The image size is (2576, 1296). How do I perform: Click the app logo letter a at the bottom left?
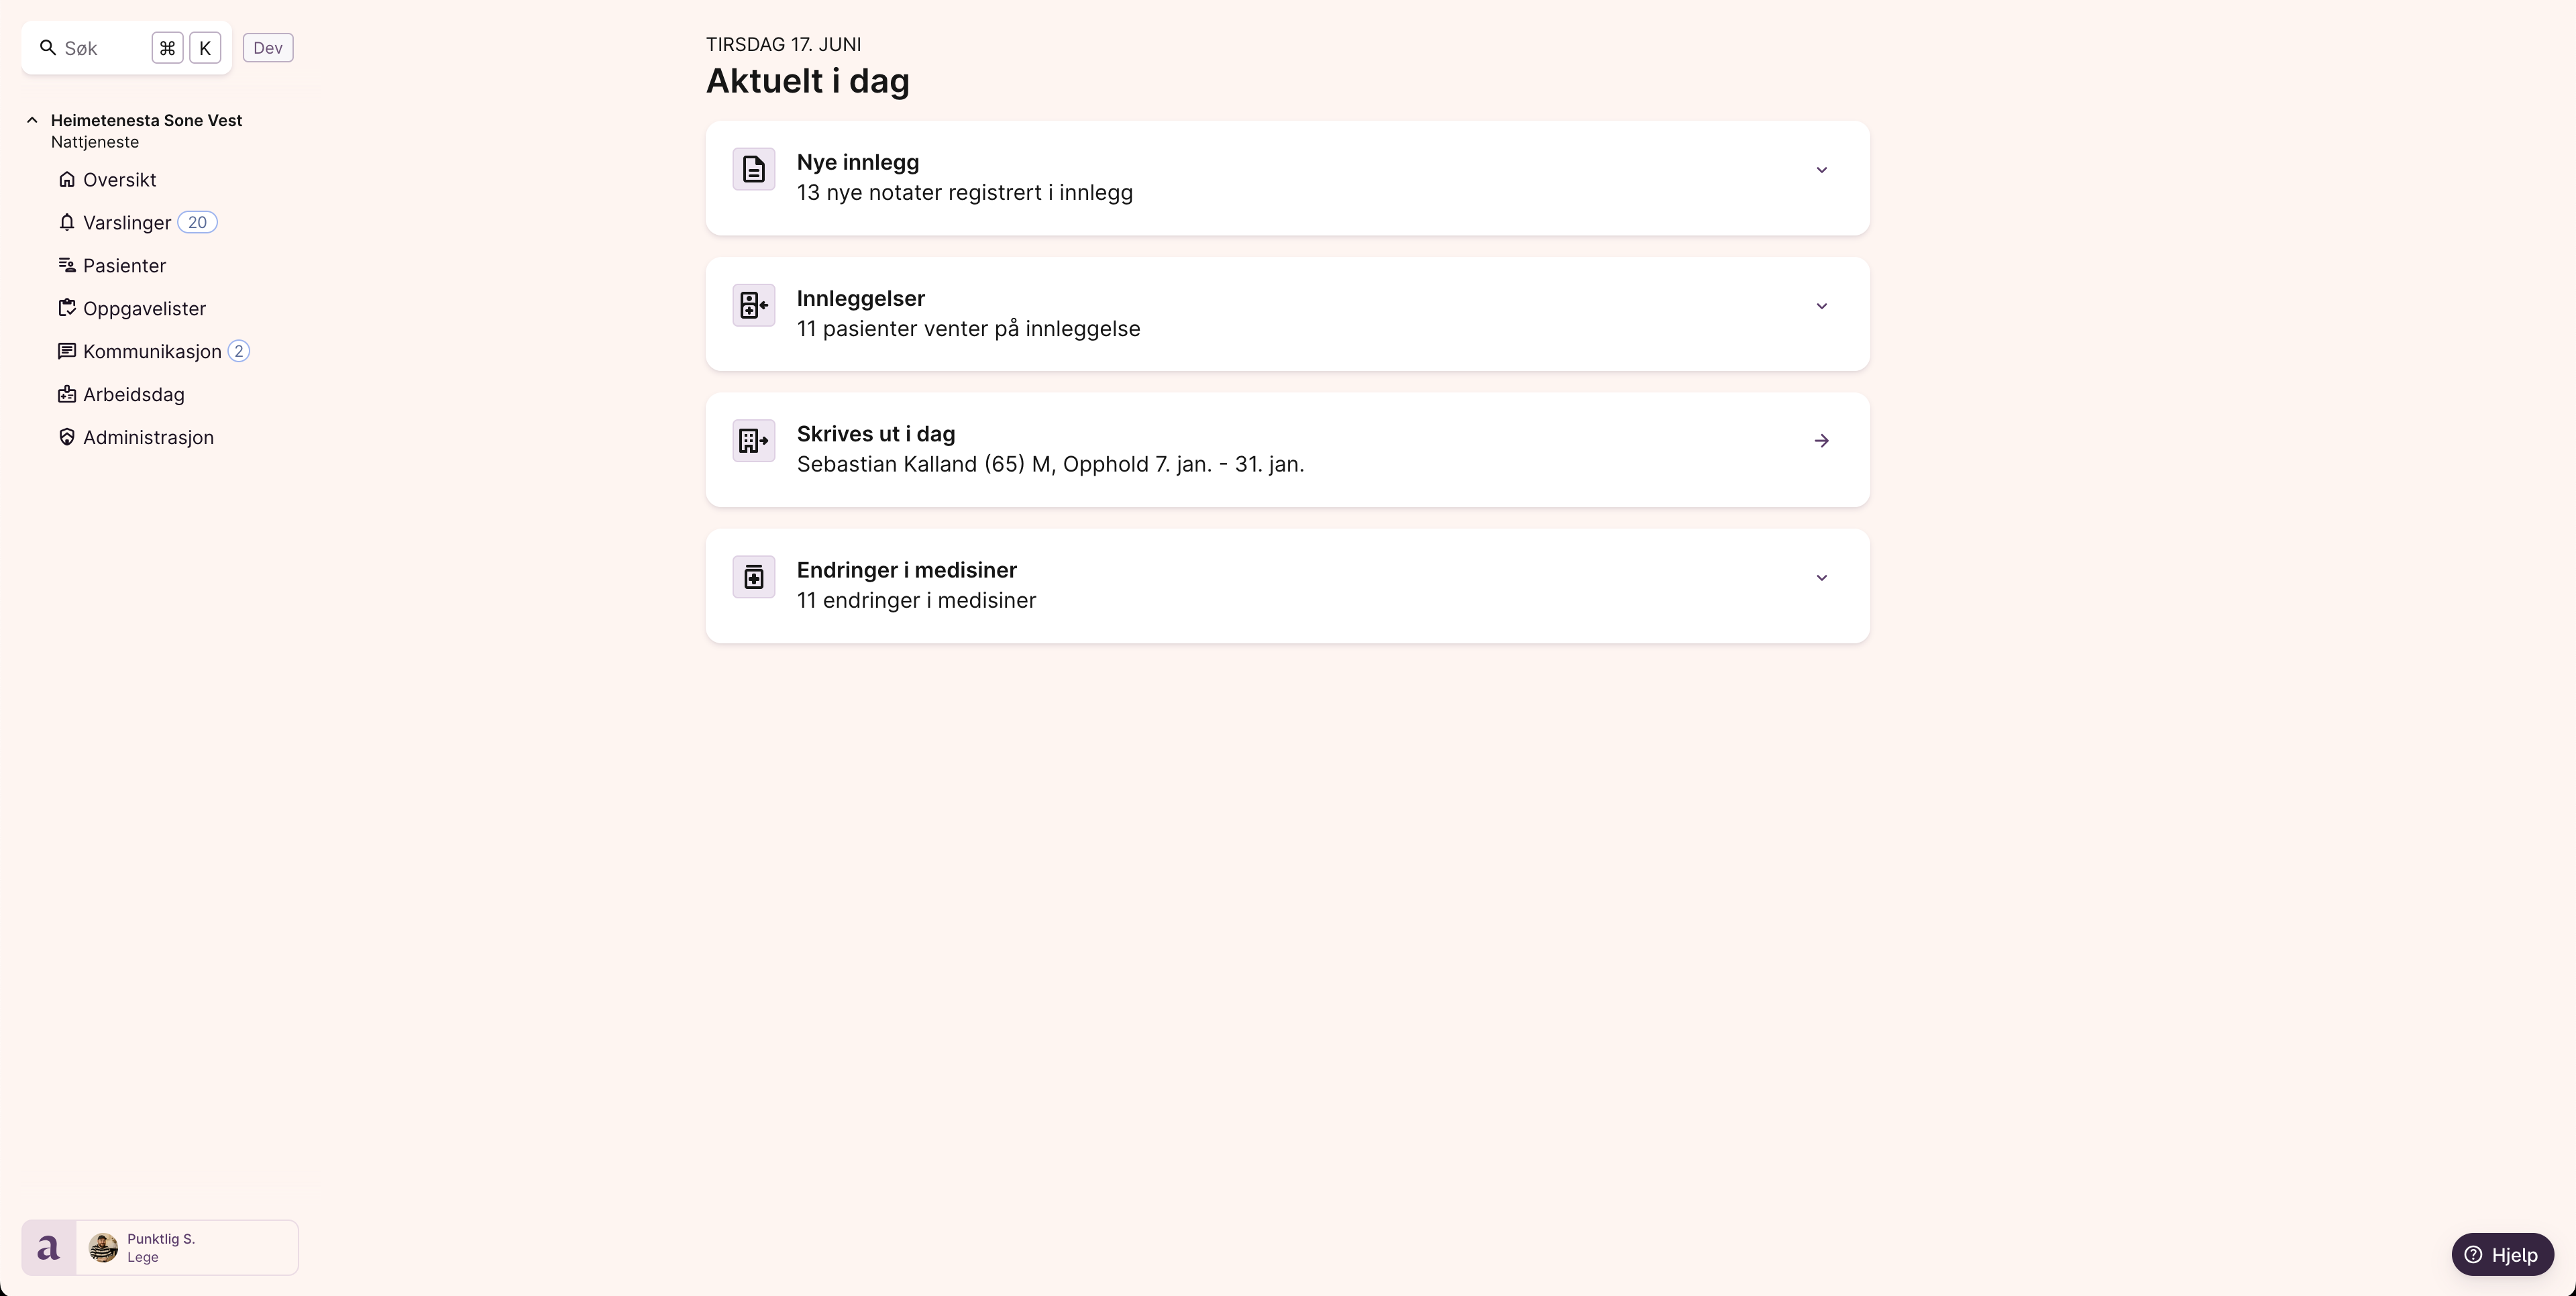[48, 1248]
